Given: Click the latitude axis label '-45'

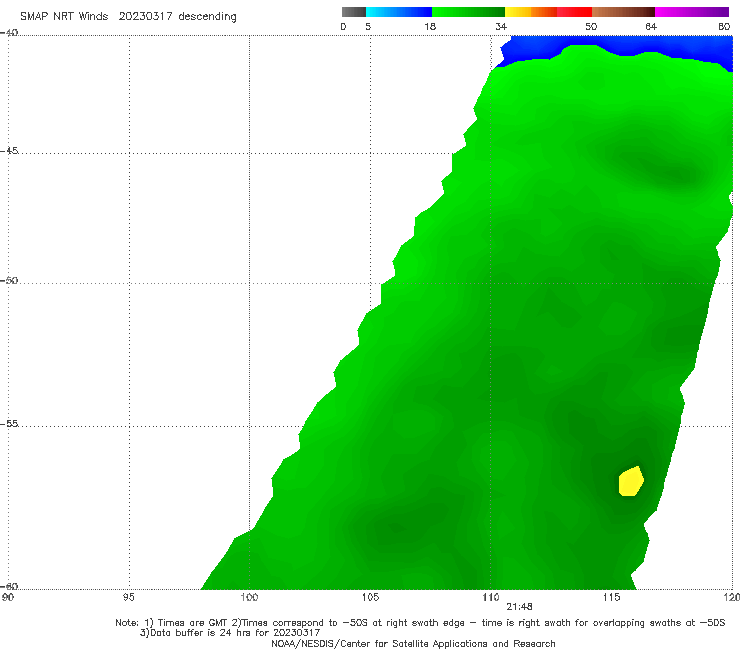Looking at the screenshot, I should point(9,151).
